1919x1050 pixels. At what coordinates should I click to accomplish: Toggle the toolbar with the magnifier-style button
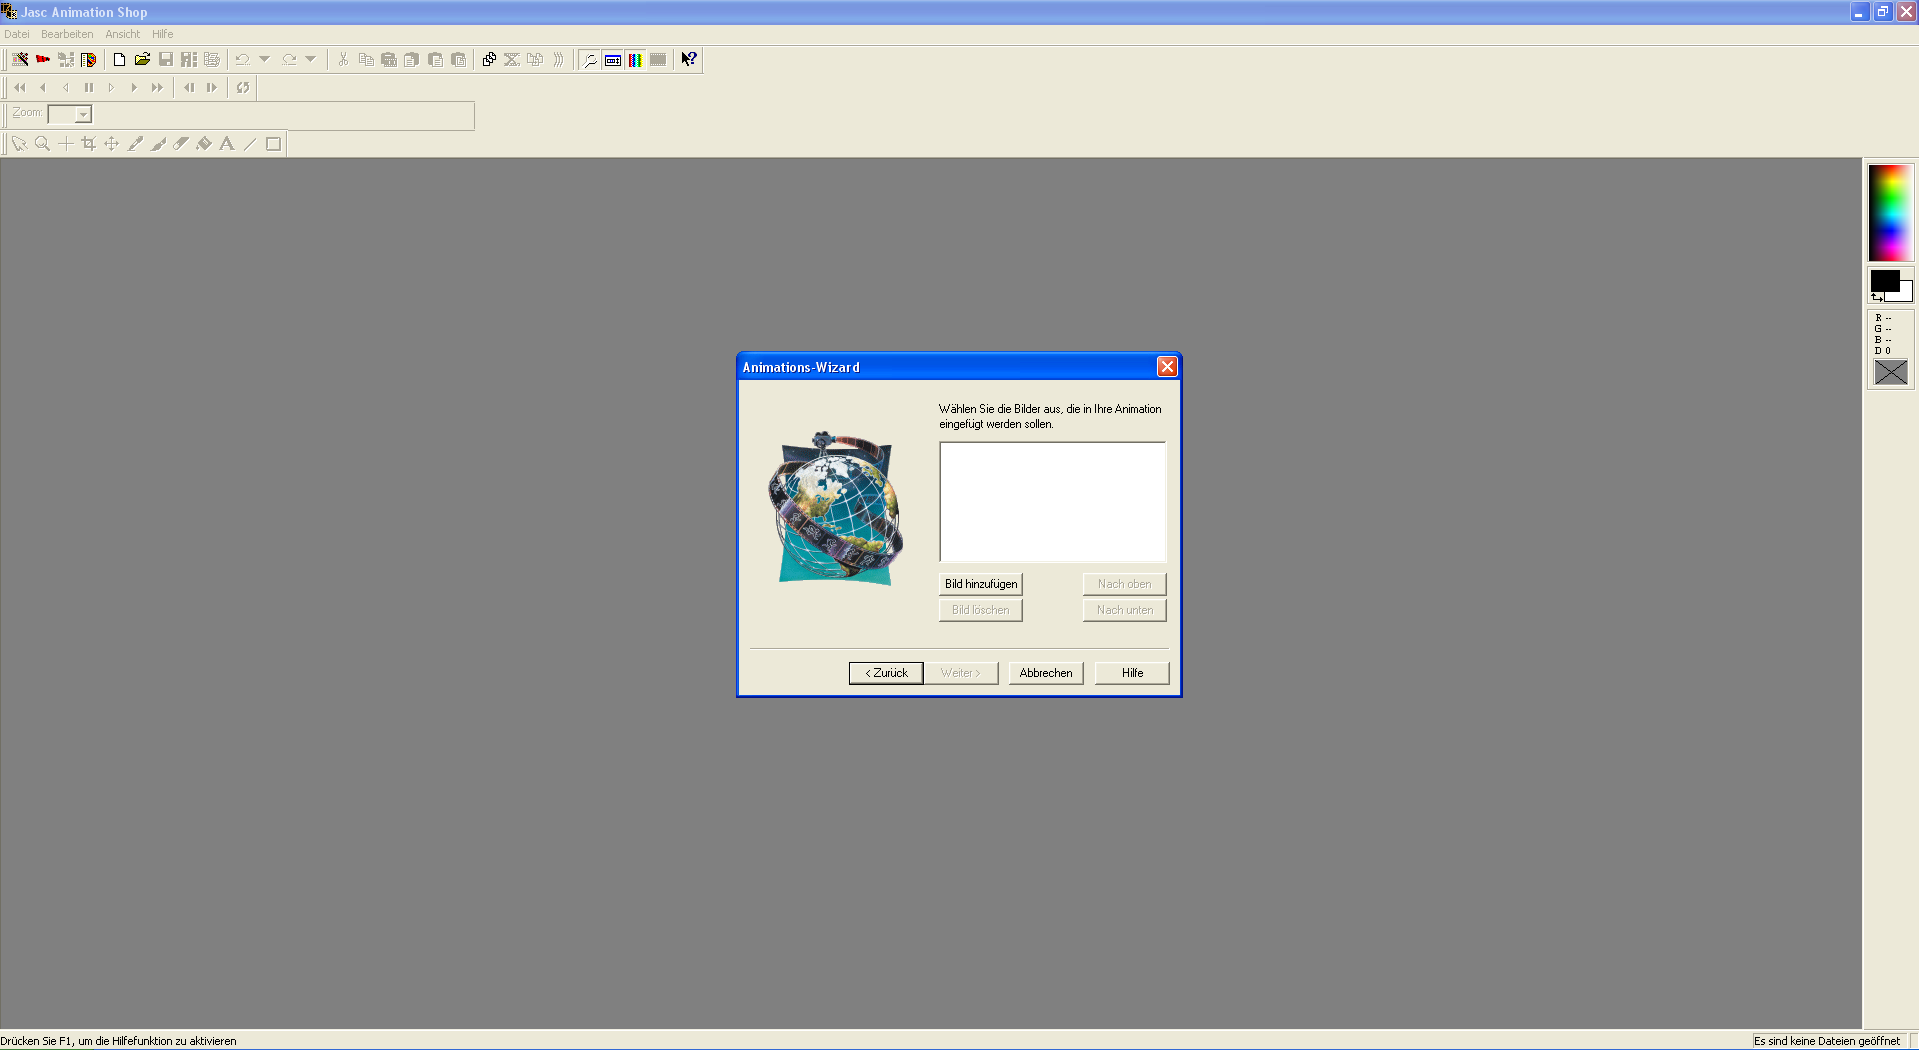click(x=590, y=60)
